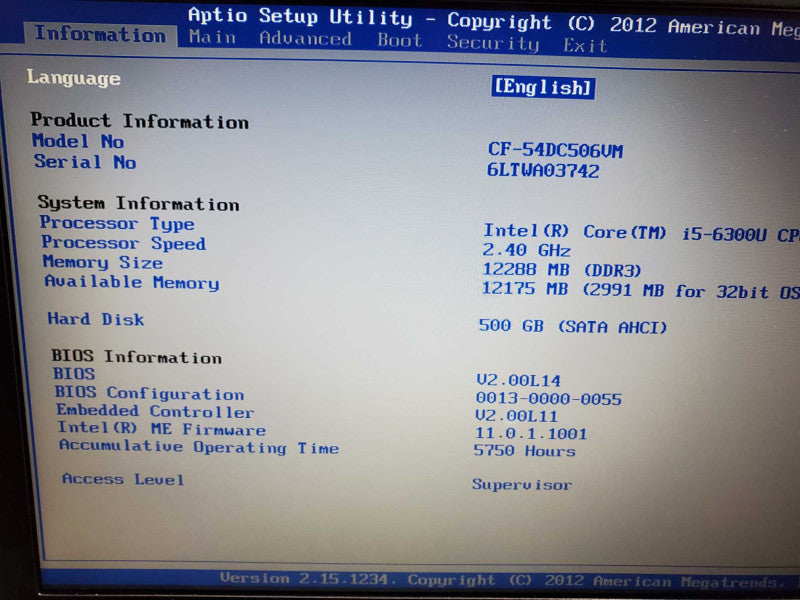Click the BIOS Information heading

coord(137,356)
